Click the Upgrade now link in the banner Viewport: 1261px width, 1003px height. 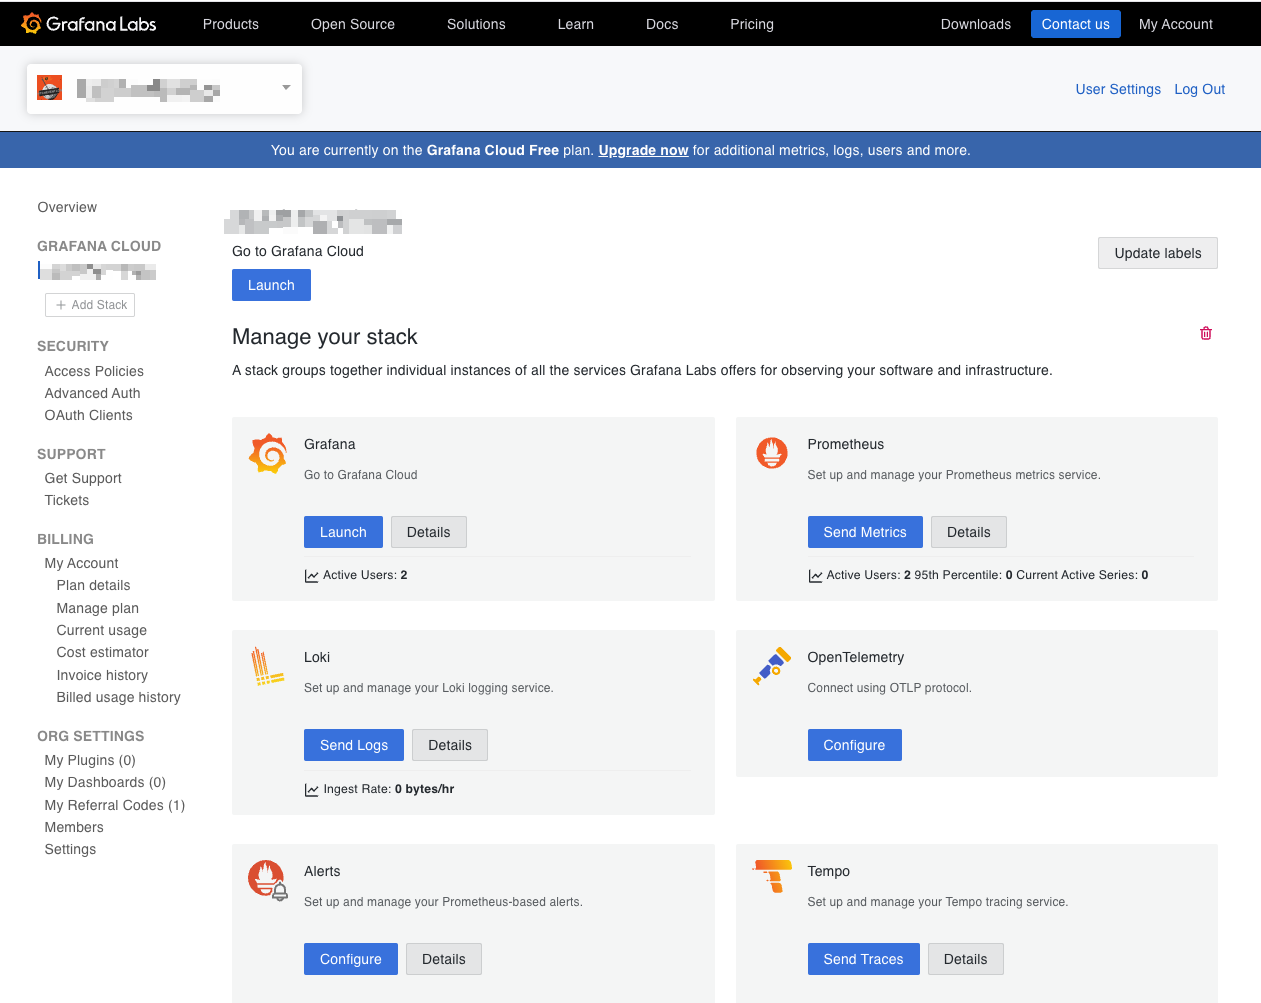click(643, 150)
